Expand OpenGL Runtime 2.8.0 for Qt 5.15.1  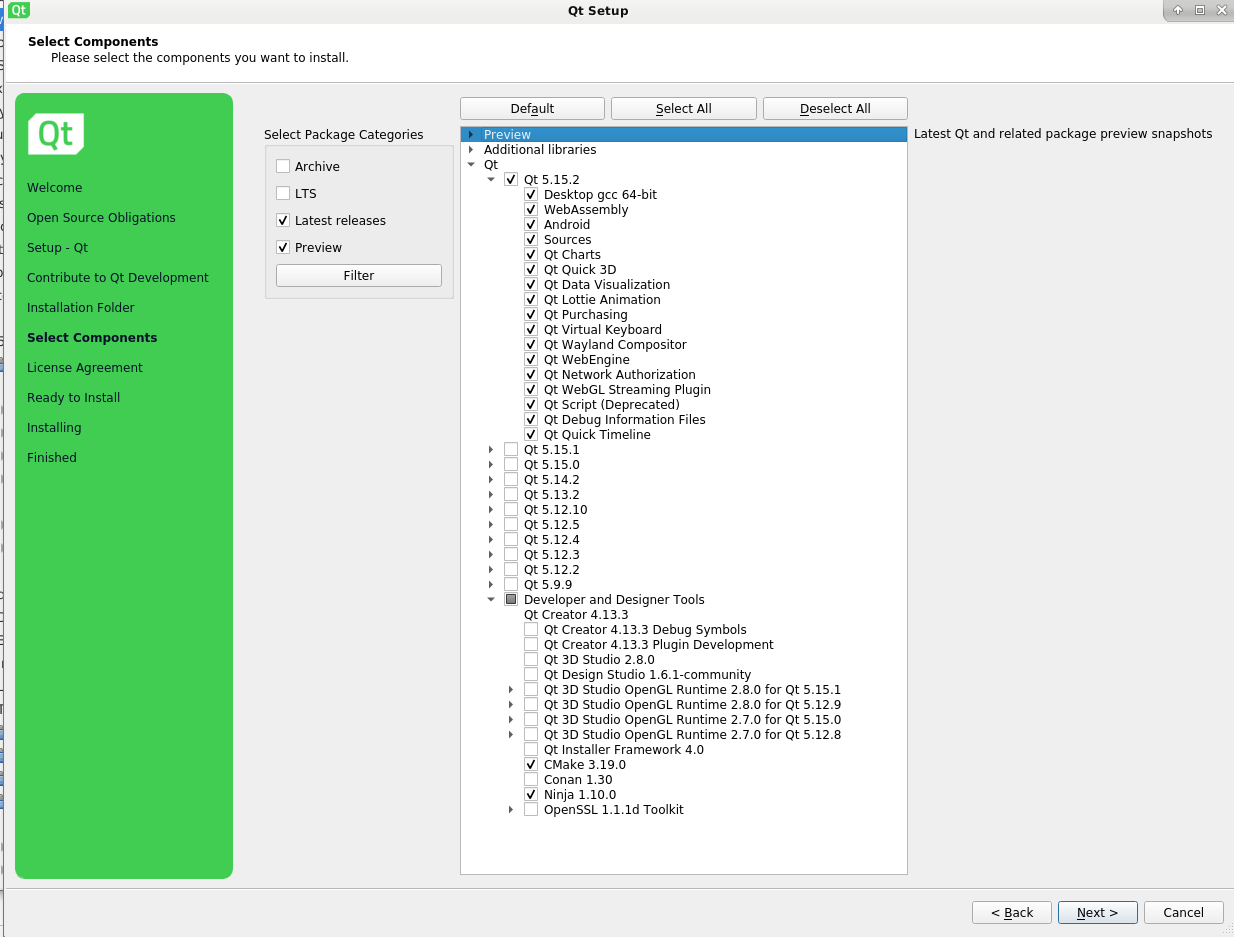click(x=511, y=690)
